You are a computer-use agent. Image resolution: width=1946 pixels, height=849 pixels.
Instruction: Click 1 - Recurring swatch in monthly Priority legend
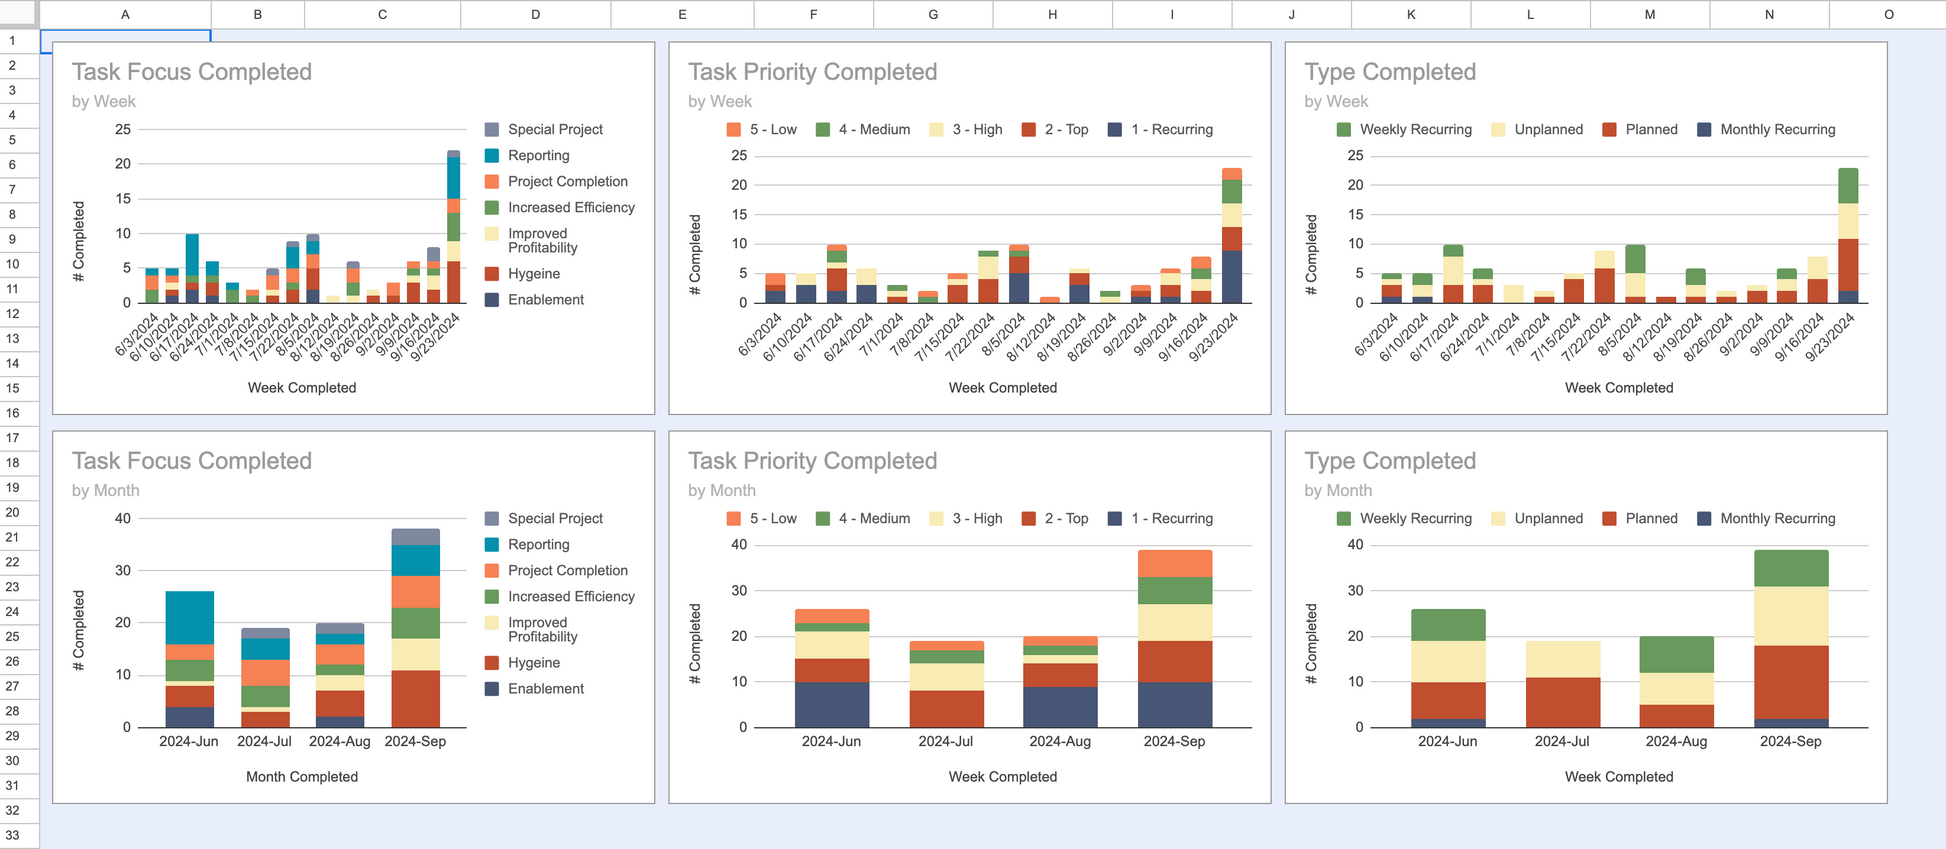[1115, 519]
